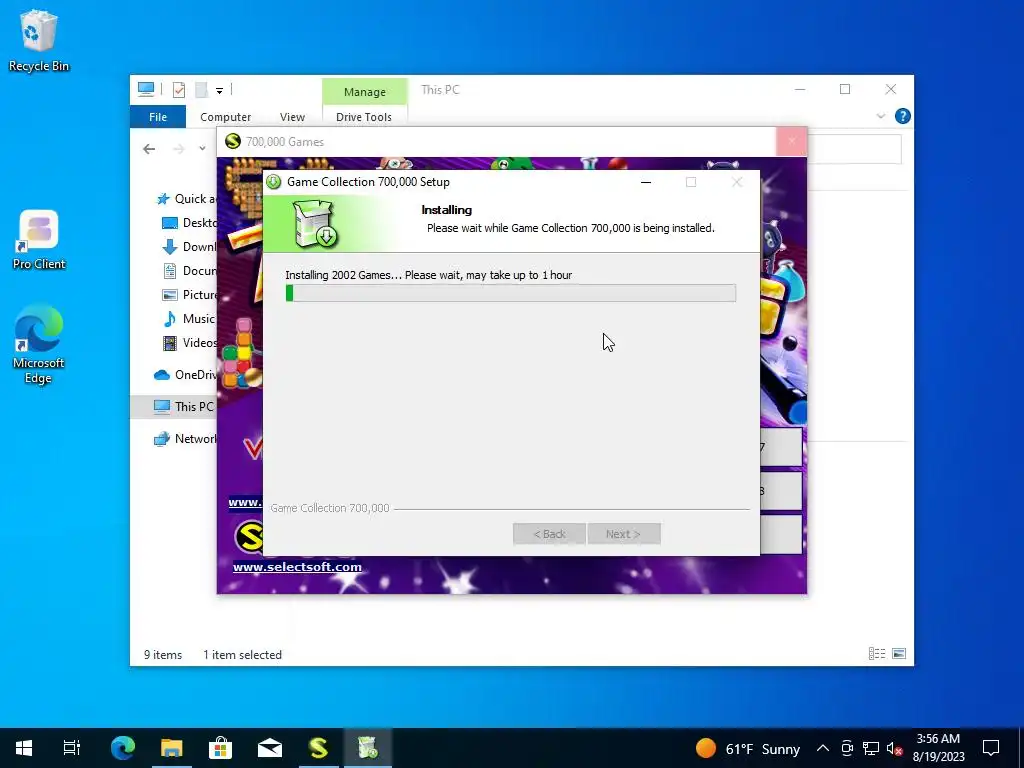Click the Explorer search box
1024x768 pixels.
tap(855, 149)
